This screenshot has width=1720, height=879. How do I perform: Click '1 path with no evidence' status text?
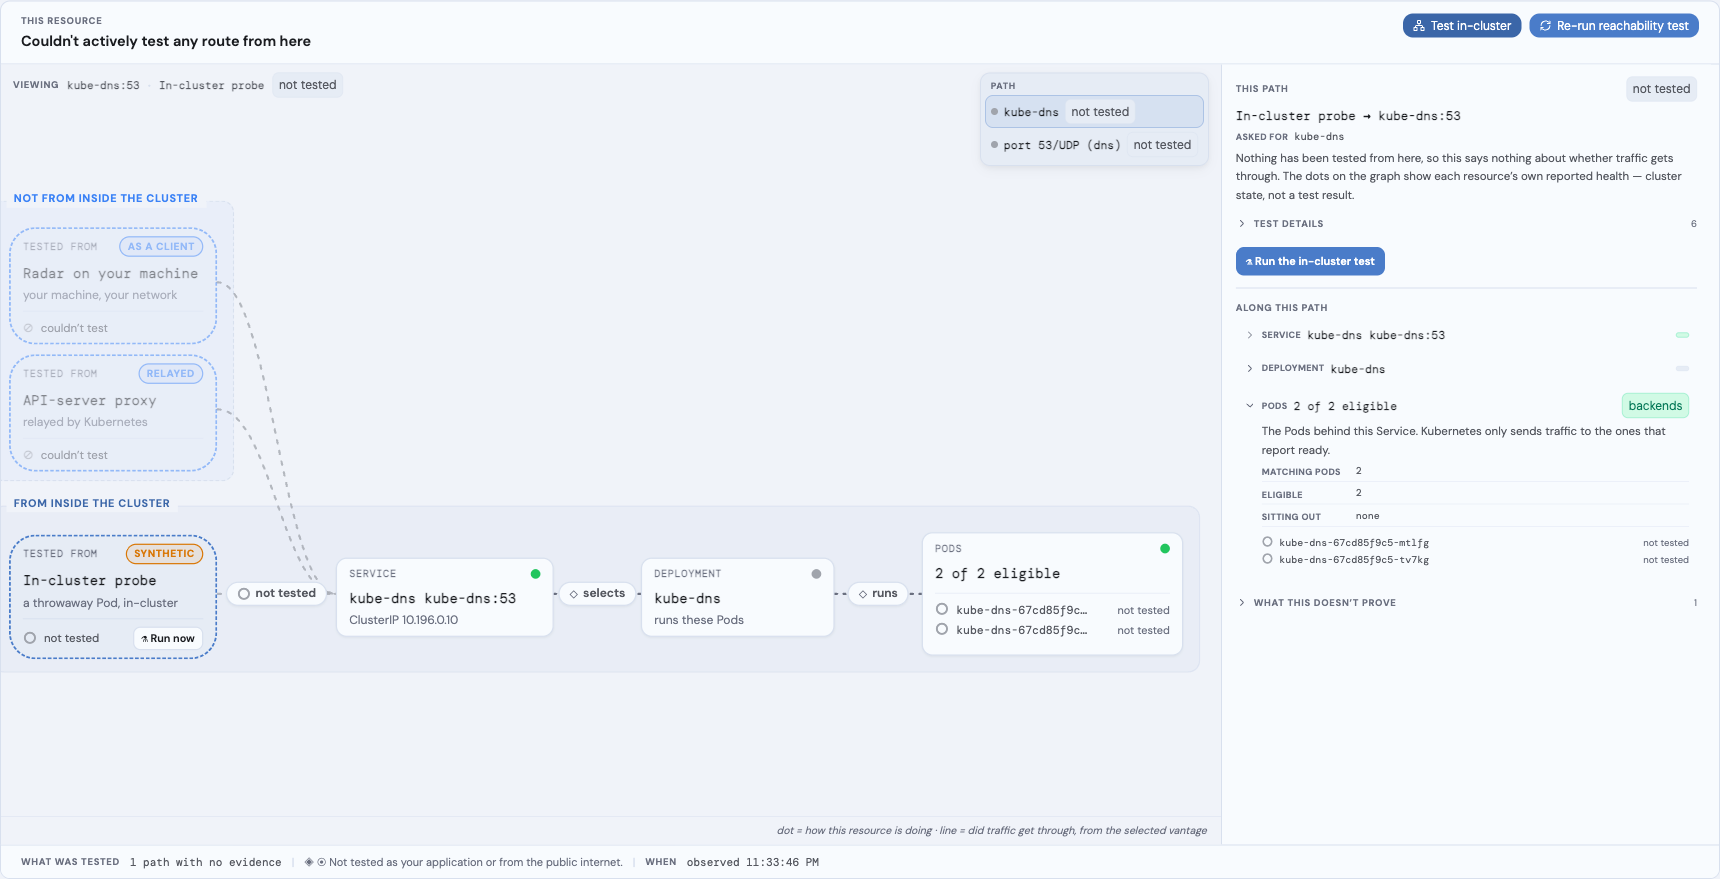[205, 862]
